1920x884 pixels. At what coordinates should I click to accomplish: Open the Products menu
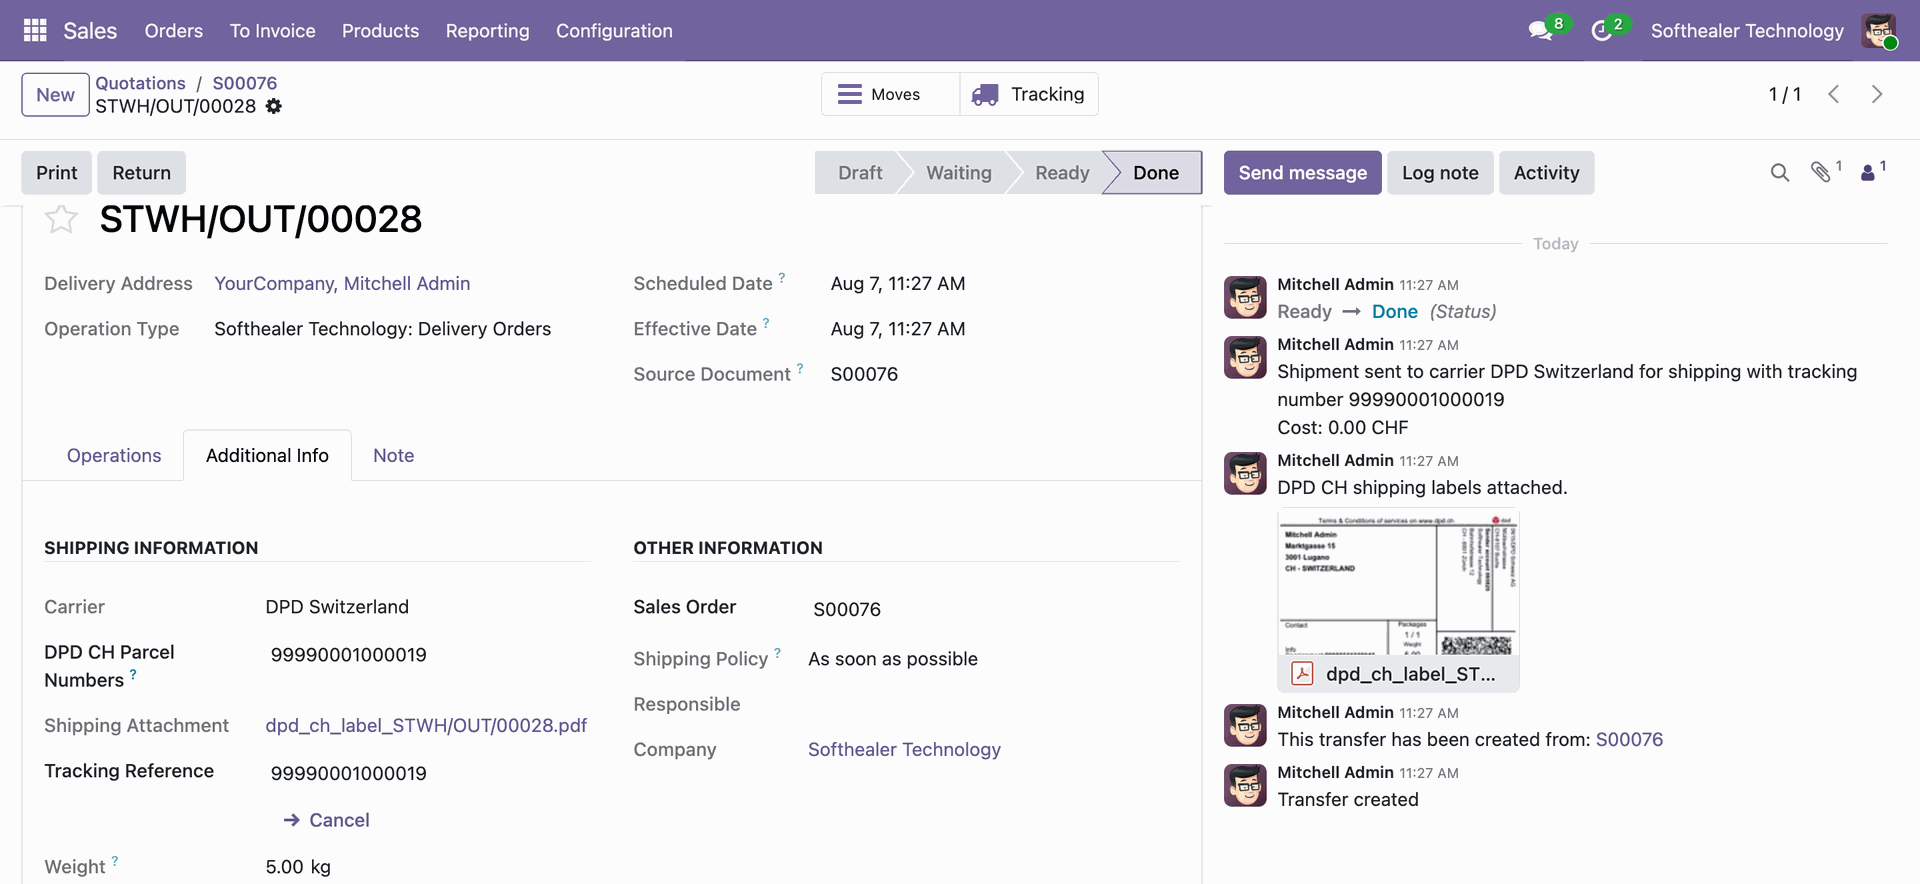coord(380,31)
